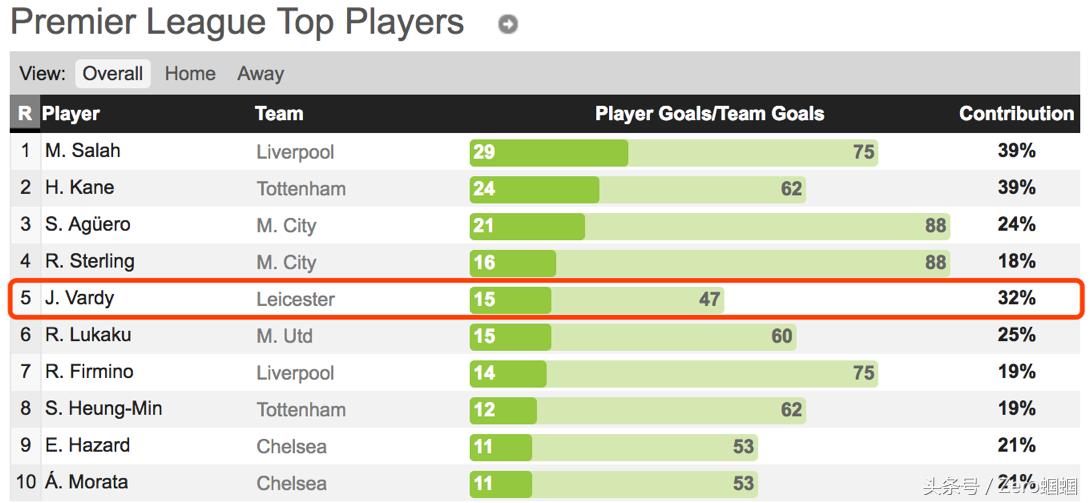Click the Team column header
The image size is (1090, 503).
point(279,114)
